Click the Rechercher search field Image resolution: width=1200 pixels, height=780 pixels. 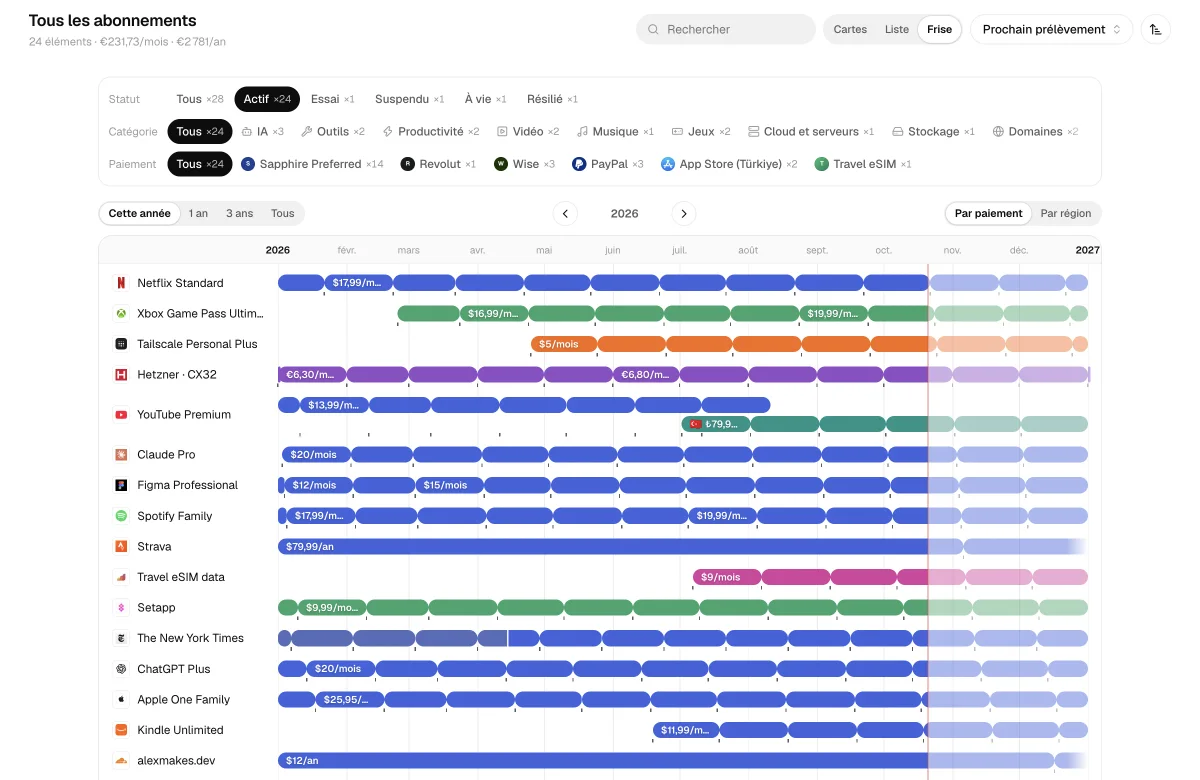(726, 29)
